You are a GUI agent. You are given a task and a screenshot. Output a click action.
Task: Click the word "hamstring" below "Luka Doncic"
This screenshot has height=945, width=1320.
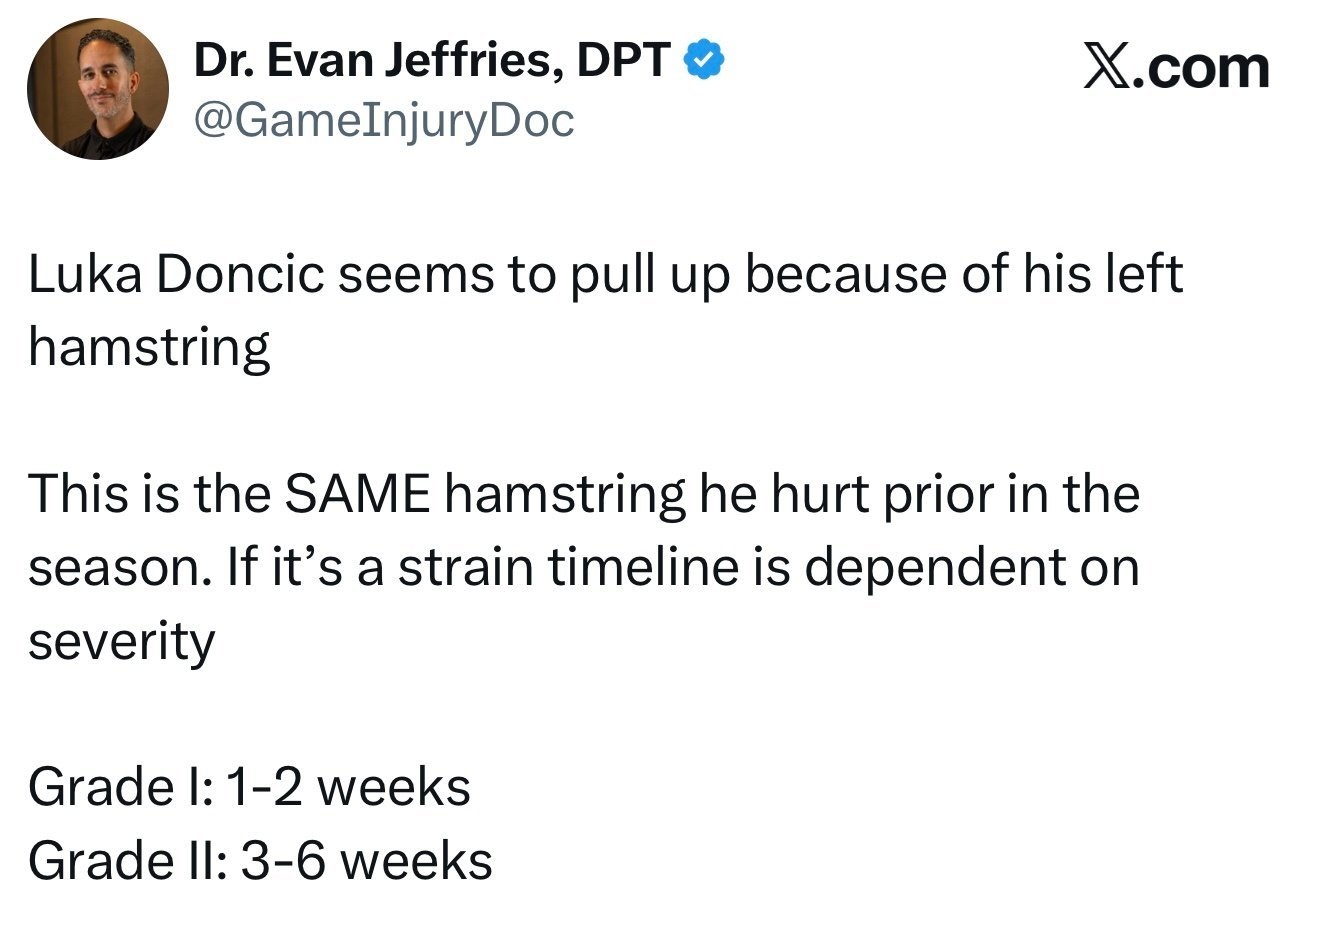pos(149,348)
